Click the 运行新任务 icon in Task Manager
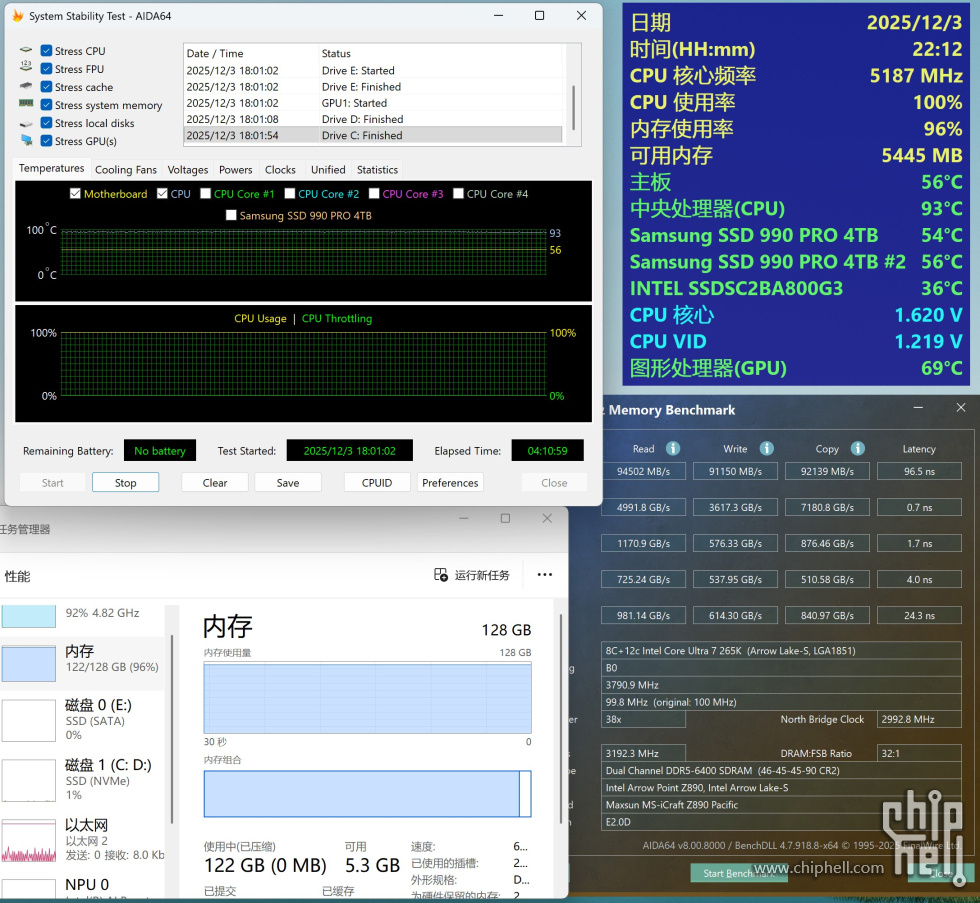This screenshot has width=980, height=903. [440, 575]
